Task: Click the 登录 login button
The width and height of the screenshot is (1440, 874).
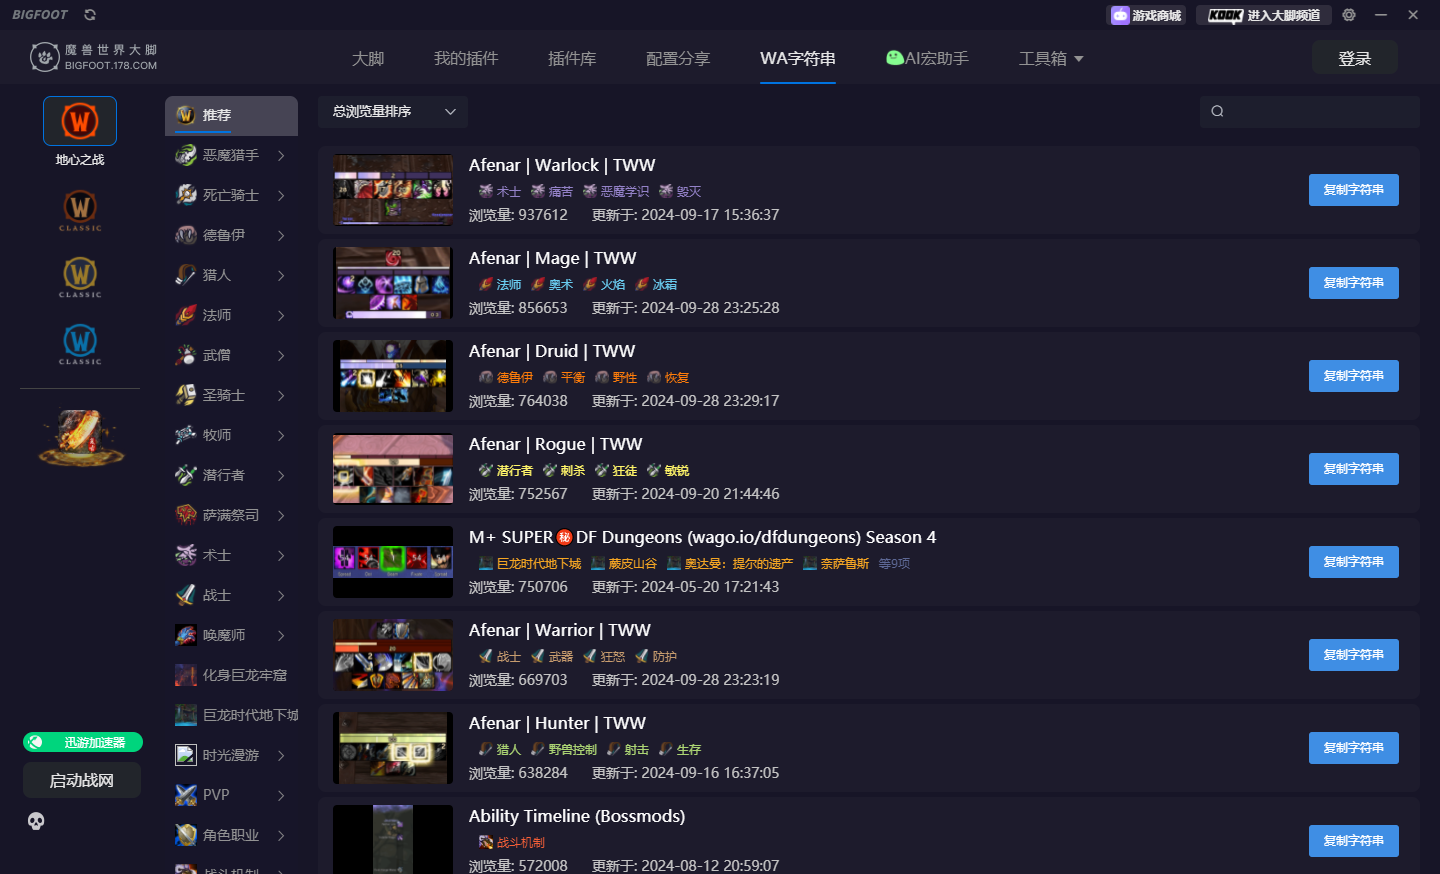Action: 1355,57
